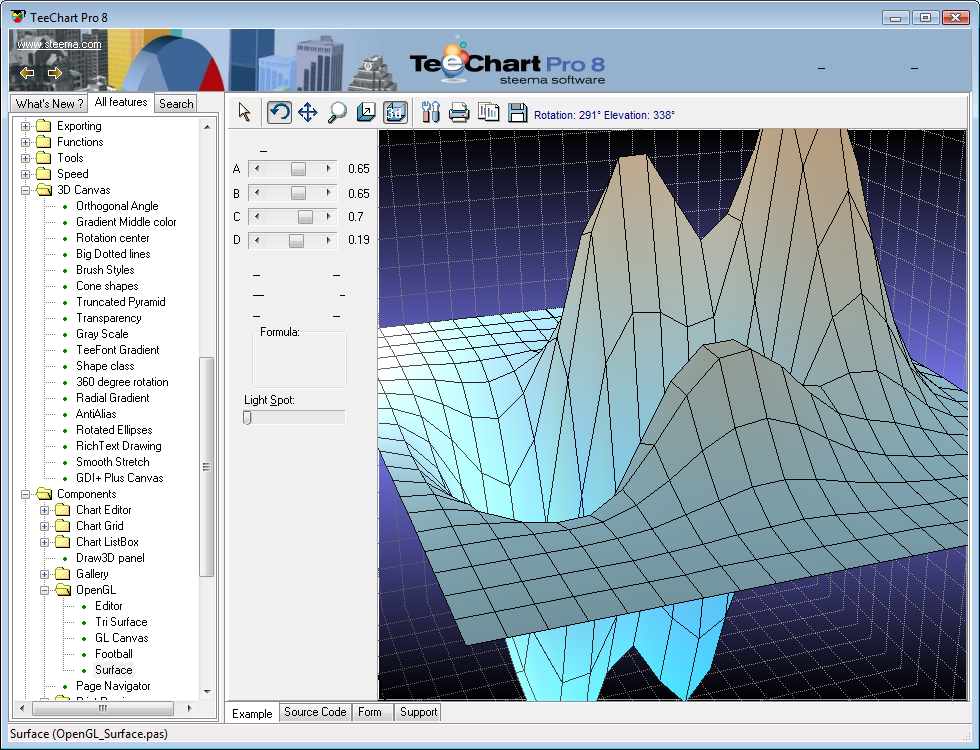Select the Normal arrow pointer tool

tap(245, 113)
